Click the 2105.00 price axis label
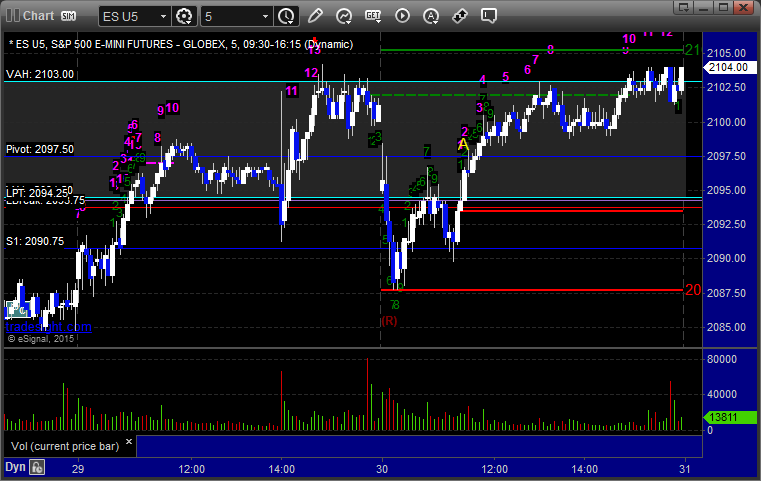761x481 pixels. point(726,53)
